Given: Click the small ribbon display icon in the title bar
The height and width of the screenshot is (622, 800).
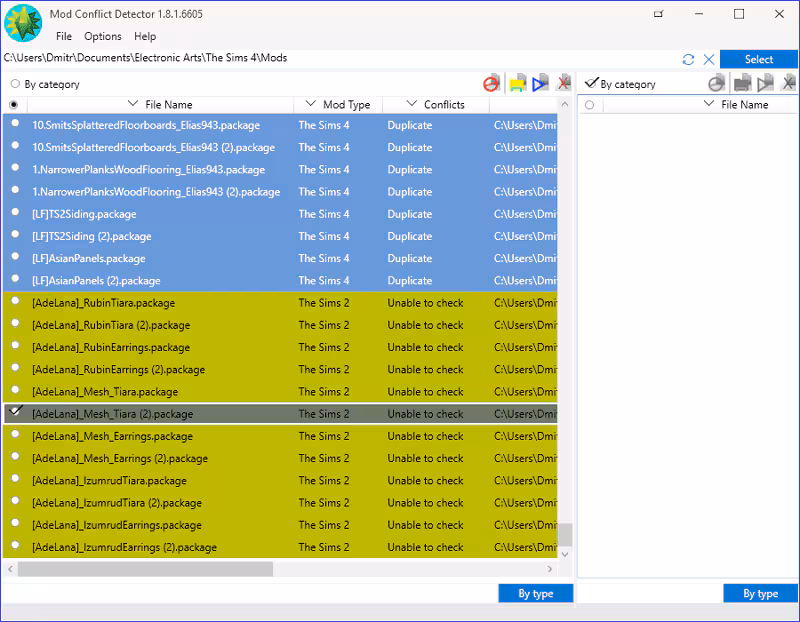Looking at the screenshot, I should 659,14.
